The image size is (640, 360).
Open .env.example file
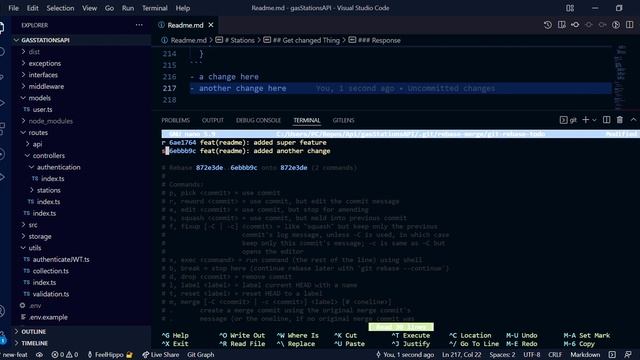tap(48, 317)
